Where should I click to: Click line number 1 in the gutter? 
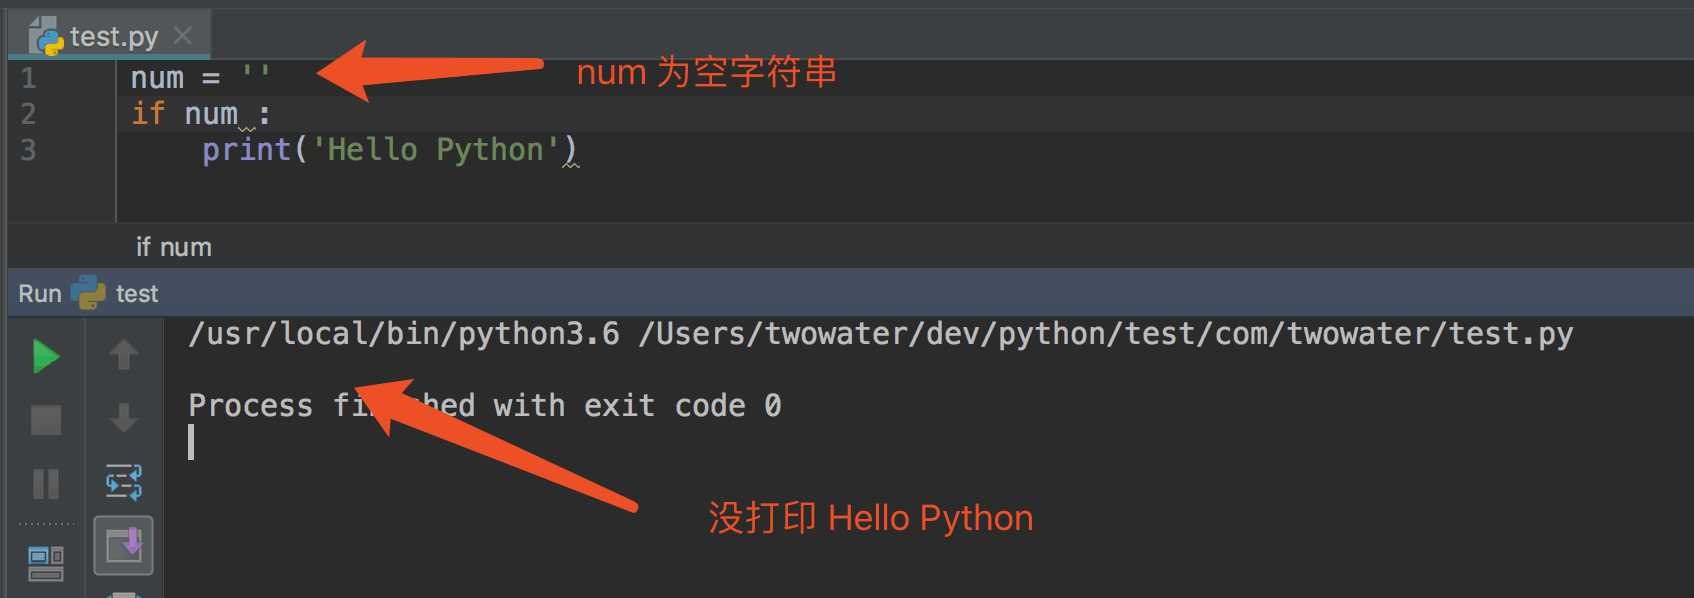[x=28, y=78]
